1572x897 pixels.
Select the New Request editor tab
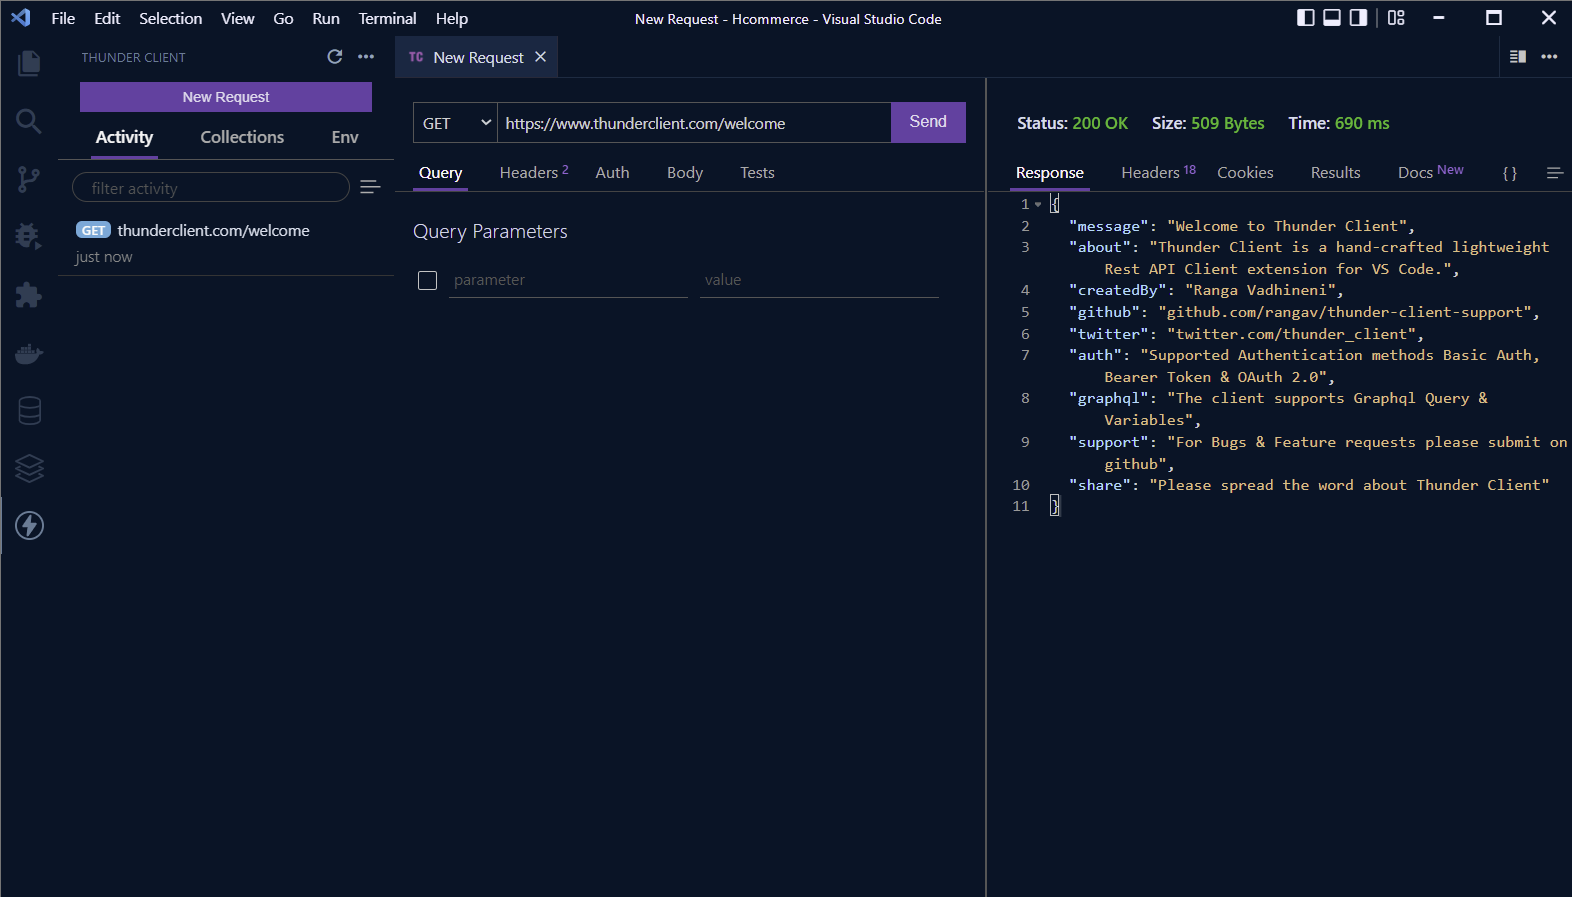[x=476, y=57]
